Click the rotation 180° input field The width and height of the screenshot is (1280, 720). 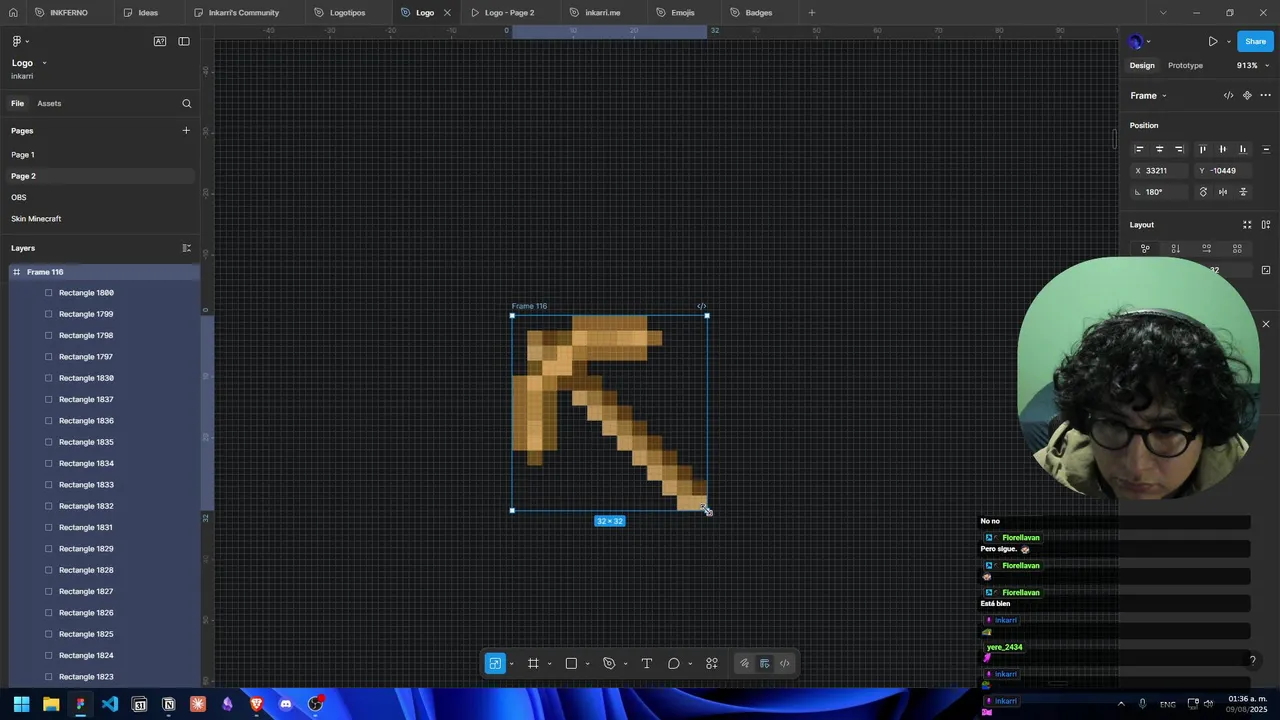click(x=1160, y=192)
